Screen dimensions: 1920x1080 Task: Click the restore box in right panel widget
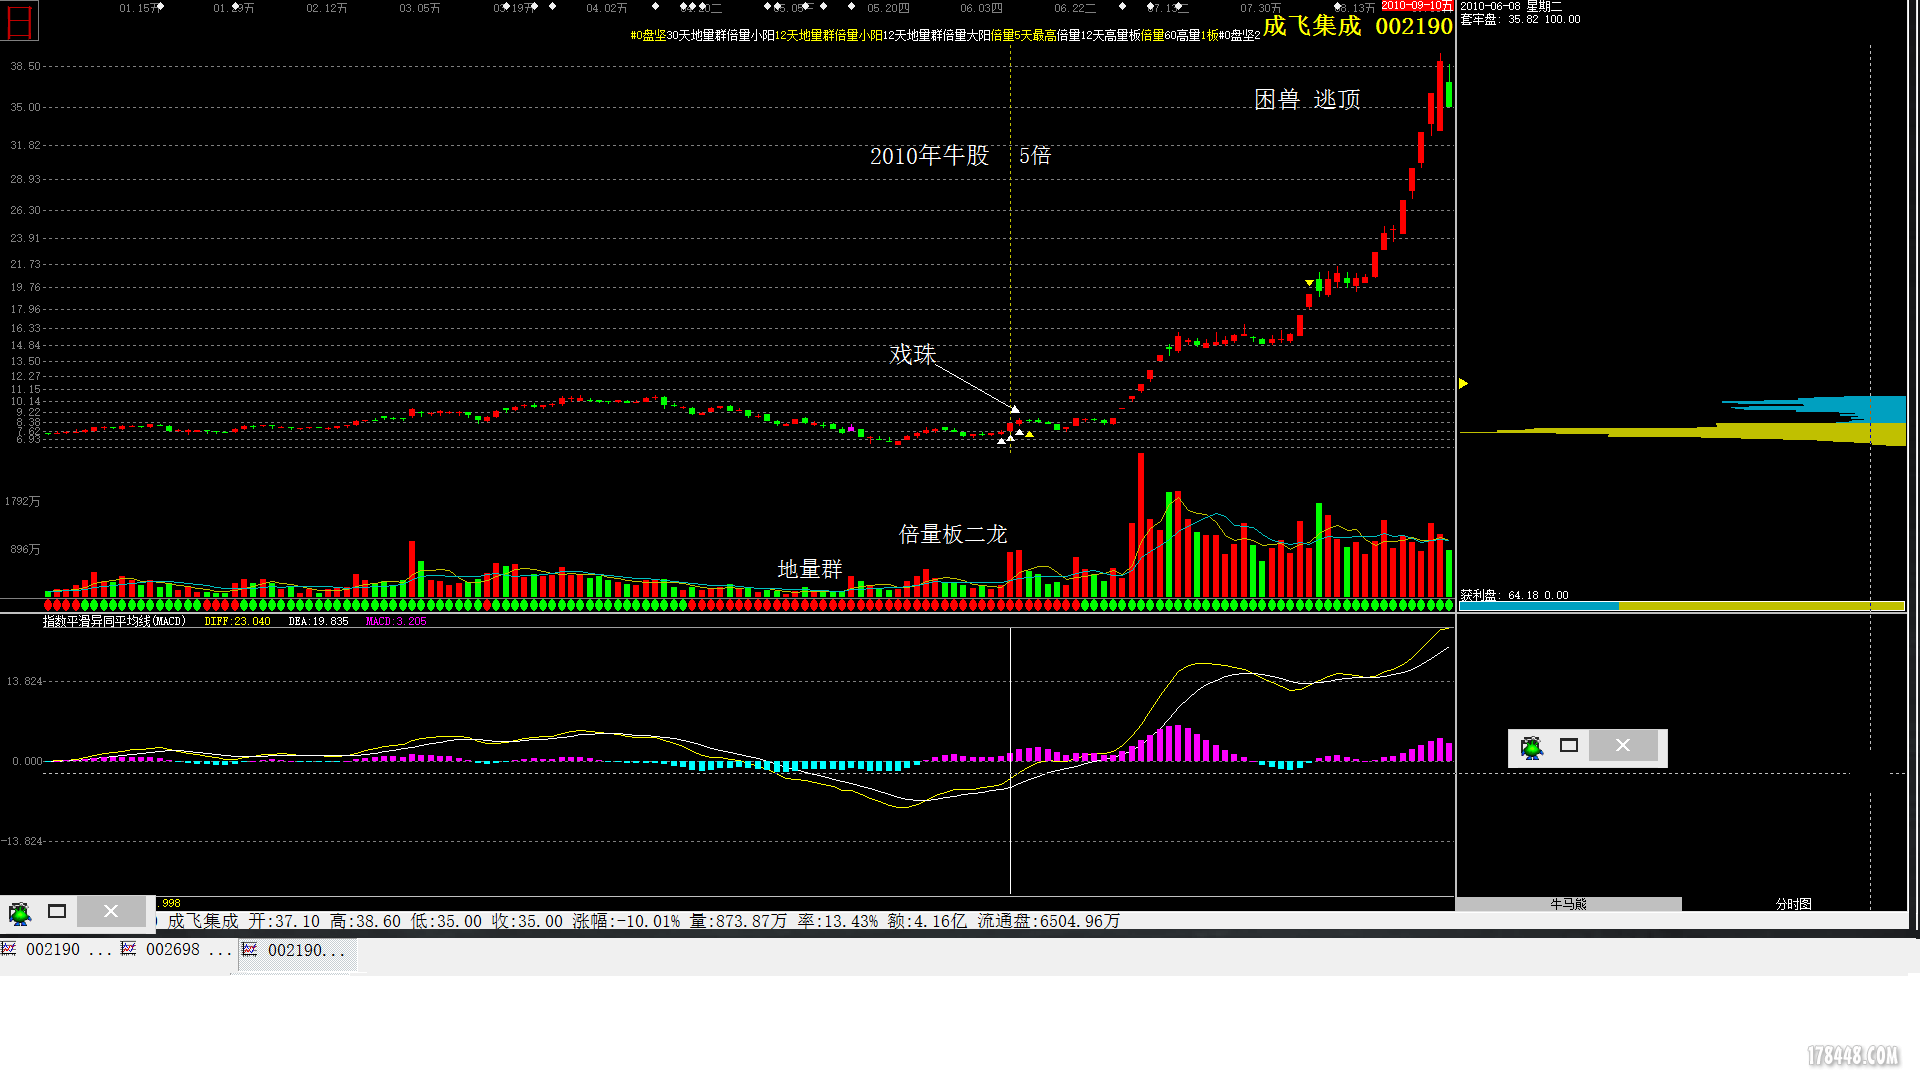[1569, 745]
